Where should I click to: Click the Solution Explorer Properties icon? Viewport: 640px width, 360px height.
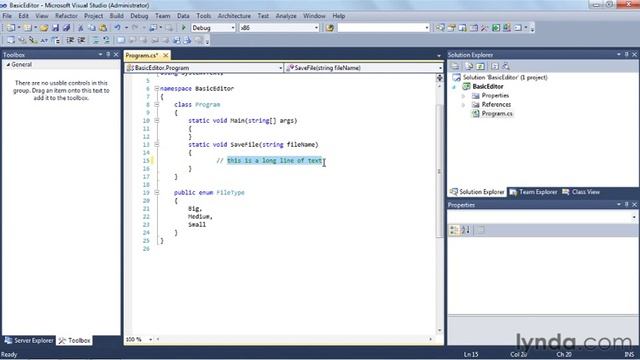click(x=455, y=66)
